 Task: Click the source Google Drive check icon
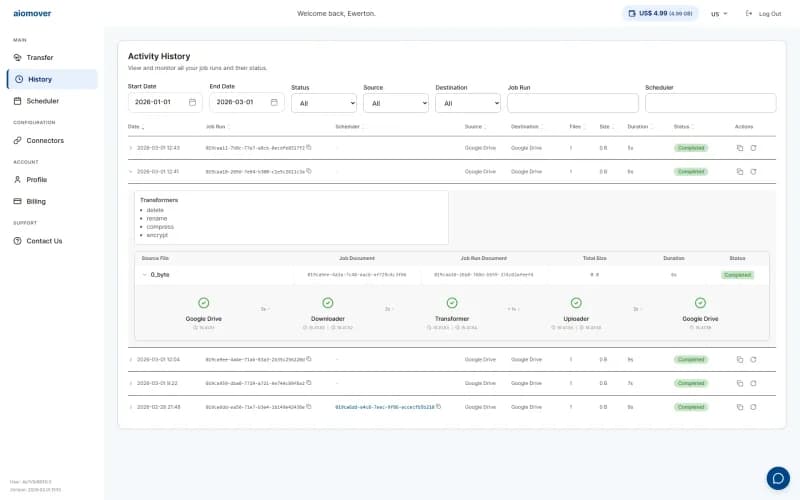[x=204, y=303]
